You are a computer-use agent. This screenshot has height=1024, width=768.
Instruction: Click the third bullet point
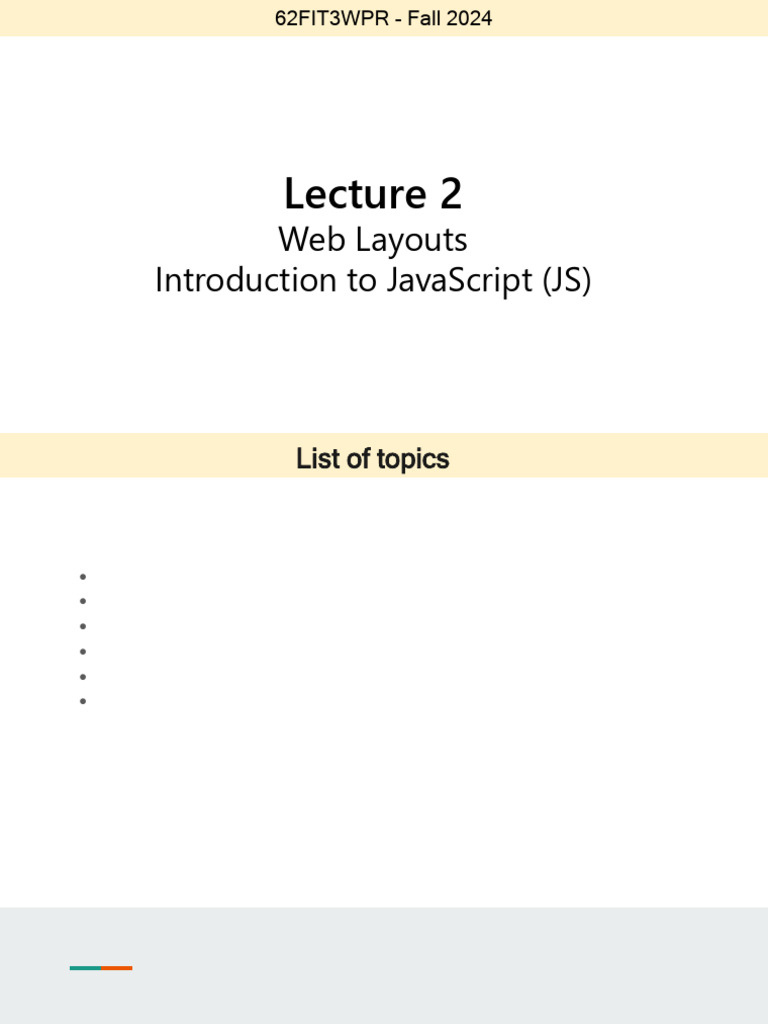83,626
